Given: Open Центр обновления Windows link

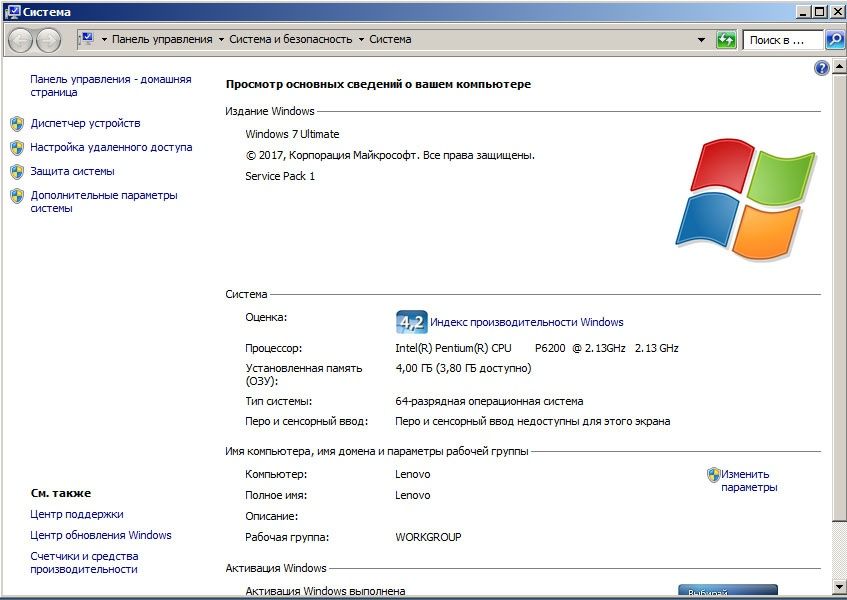Looking at the screenshot, I should coord(100,535).
